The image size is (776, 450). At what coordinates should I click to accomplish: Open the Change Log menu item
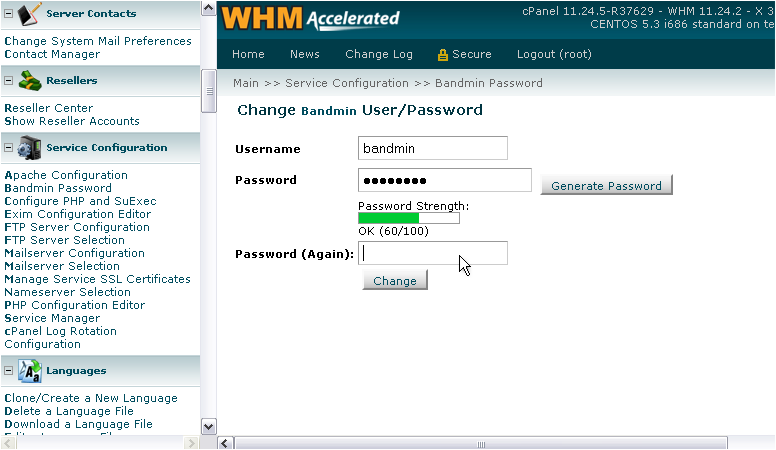click(x=379, y=54)
